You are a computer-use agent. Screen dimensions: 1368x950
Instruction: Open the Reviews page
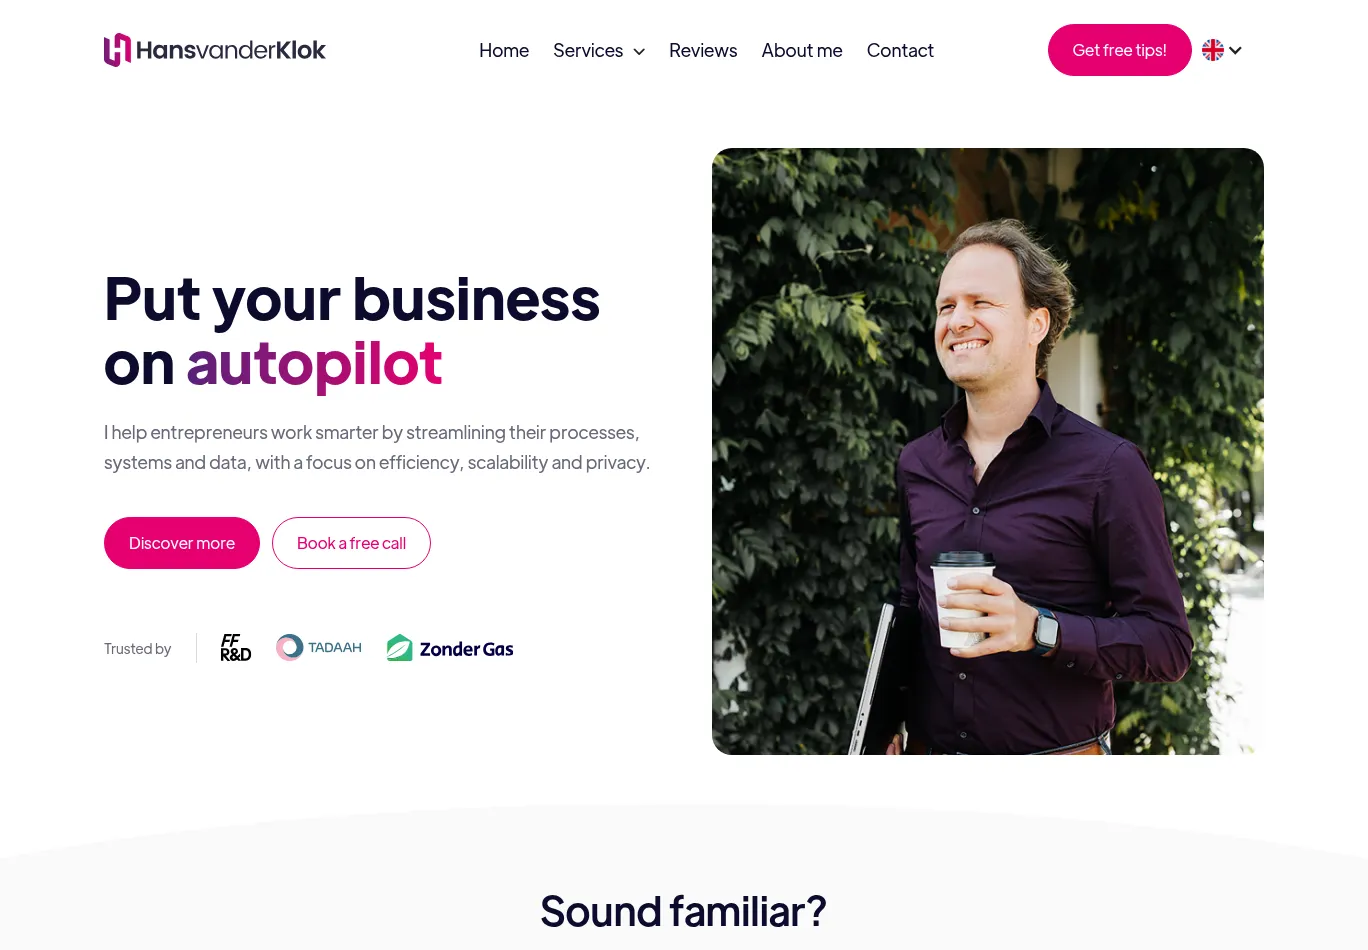(x=703, y=50)
